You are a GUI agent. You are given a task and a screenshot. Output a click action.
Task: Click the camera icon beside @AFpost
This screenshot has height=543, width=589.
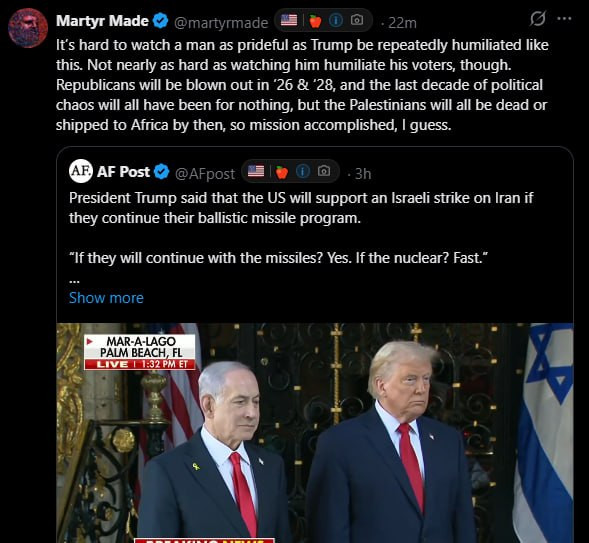click(324, 171)
